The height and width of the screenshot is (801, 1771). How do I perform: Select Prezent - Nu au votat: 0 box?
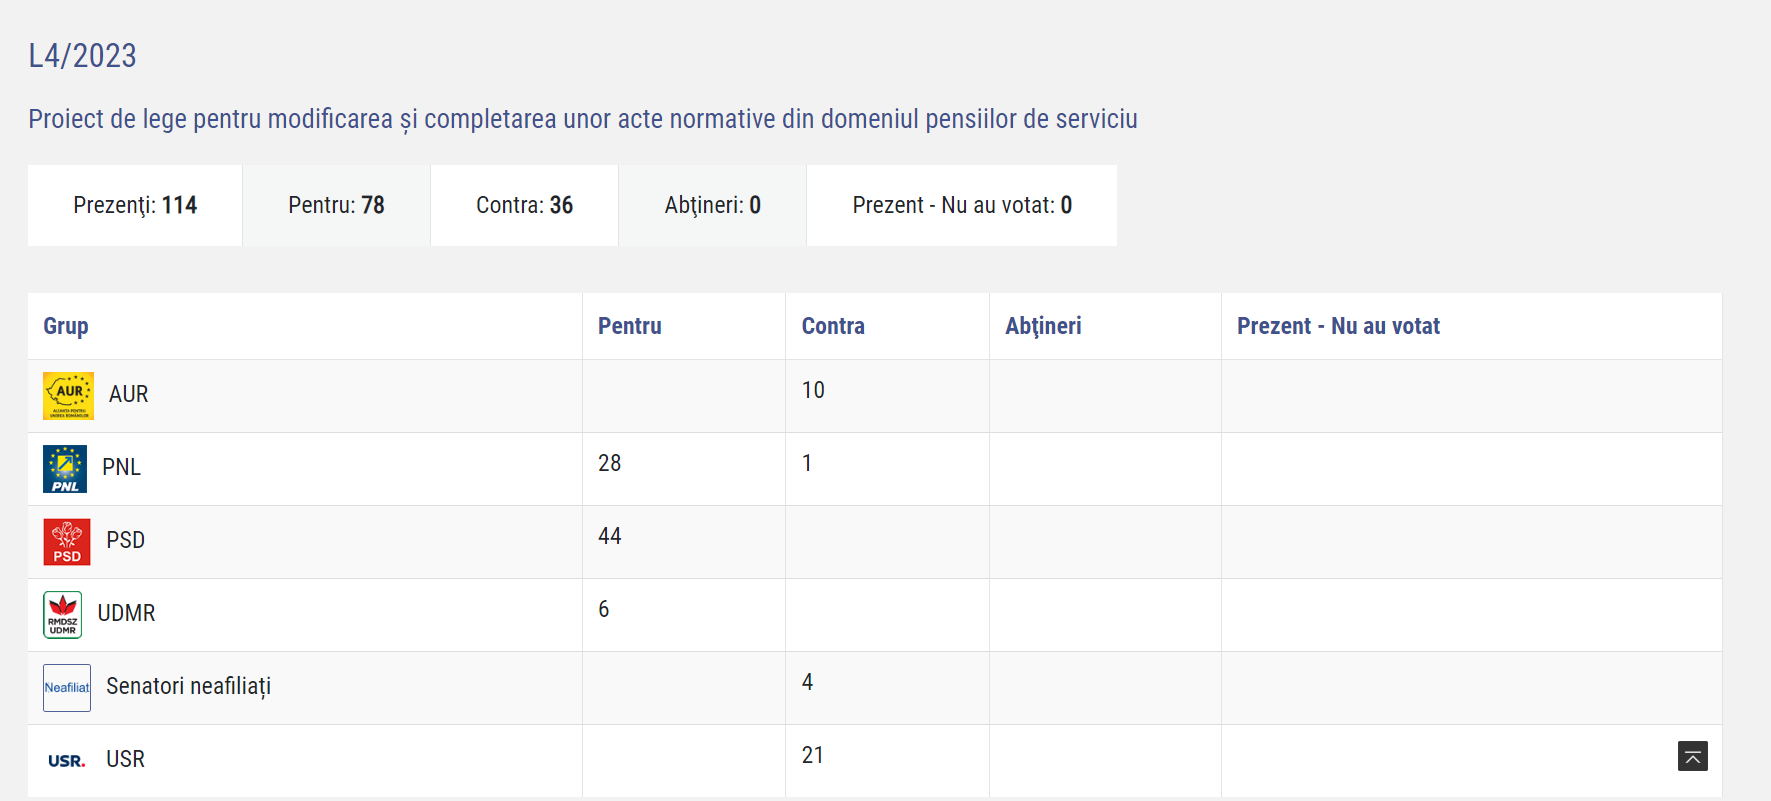click(961, 206)
